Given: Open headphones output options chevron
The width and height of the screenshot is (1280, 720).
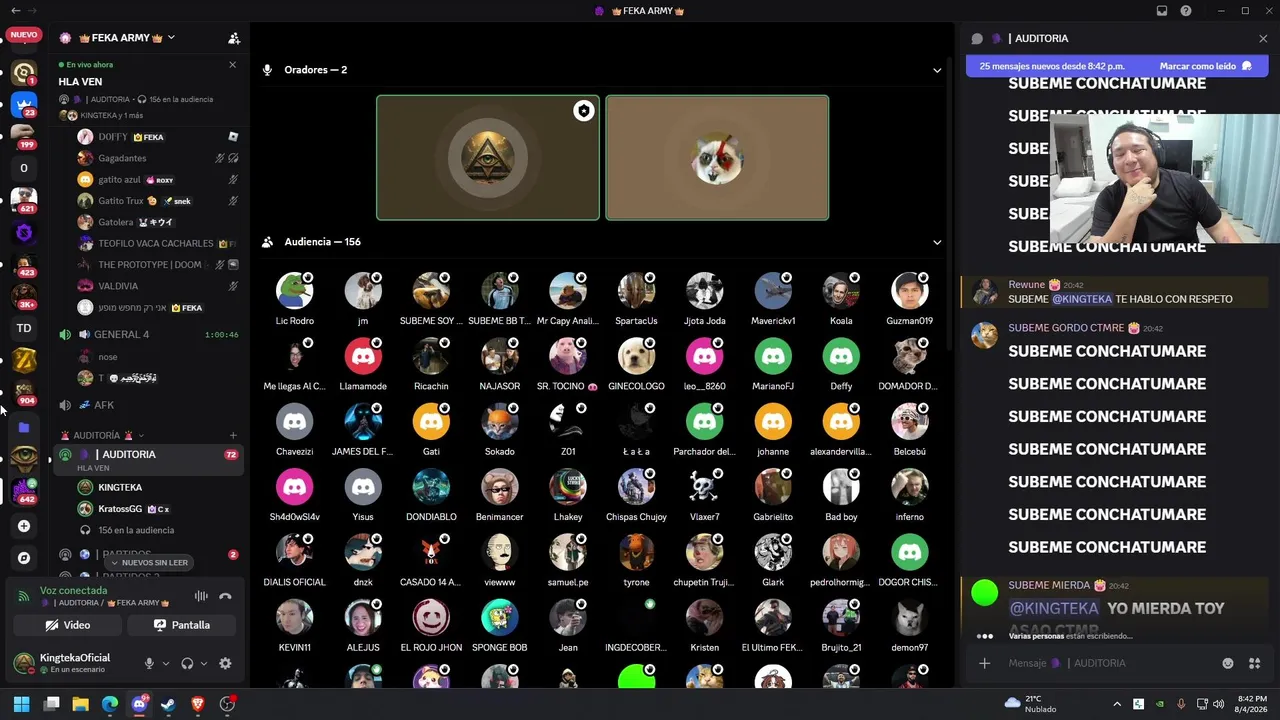Looking at the screenshot, I should click(204, 663).
